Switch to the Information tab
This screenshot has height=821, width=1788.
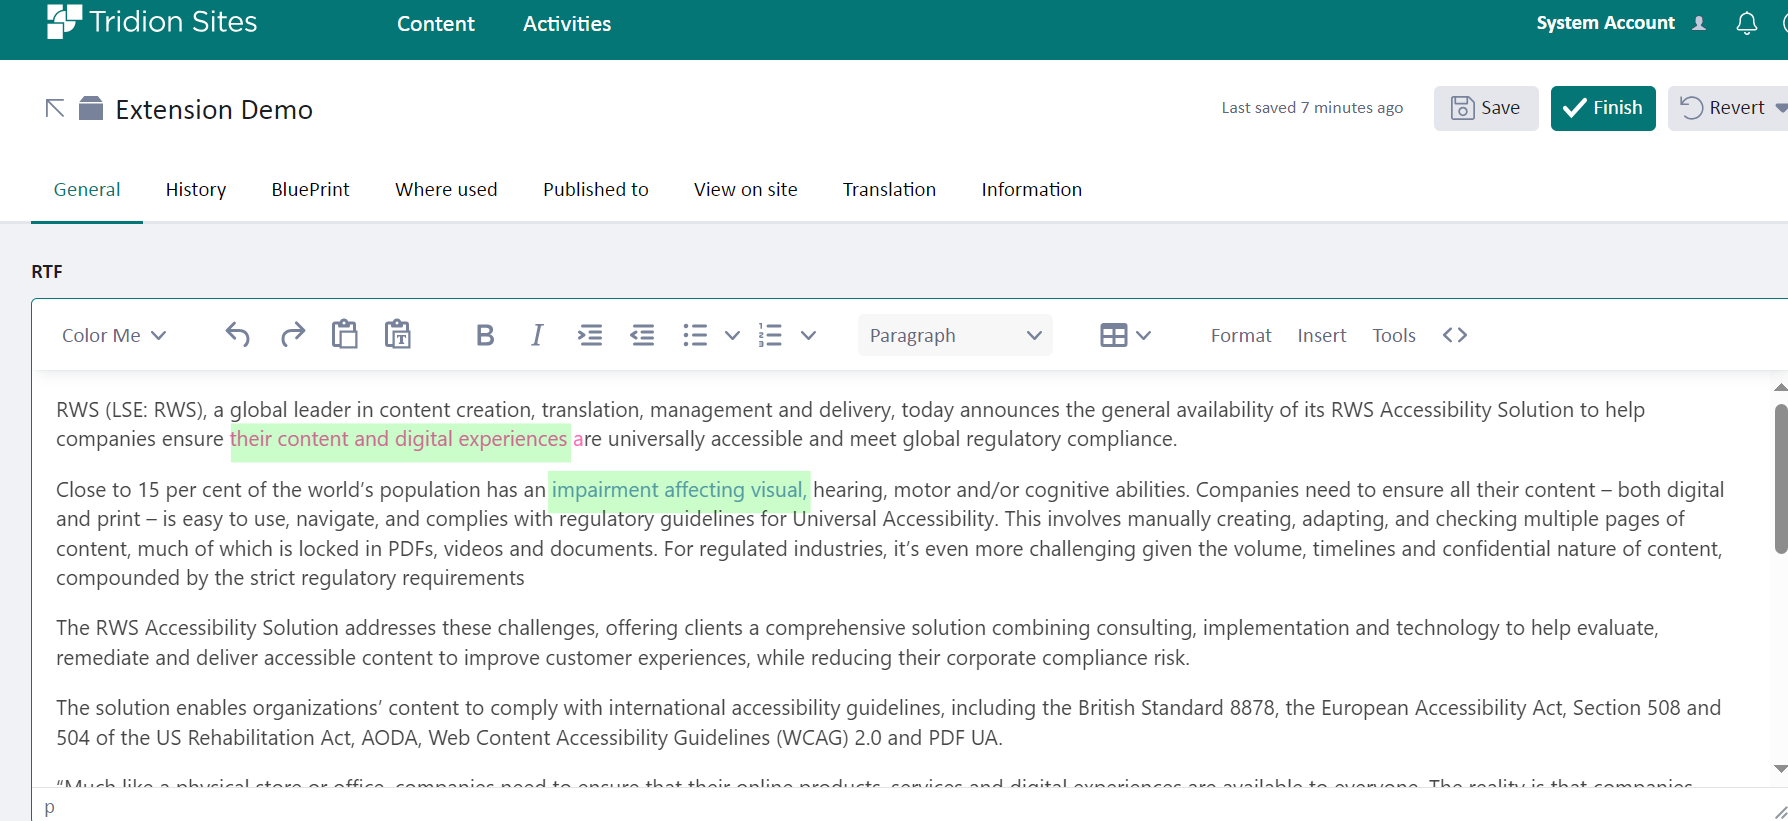[1032, 190]
